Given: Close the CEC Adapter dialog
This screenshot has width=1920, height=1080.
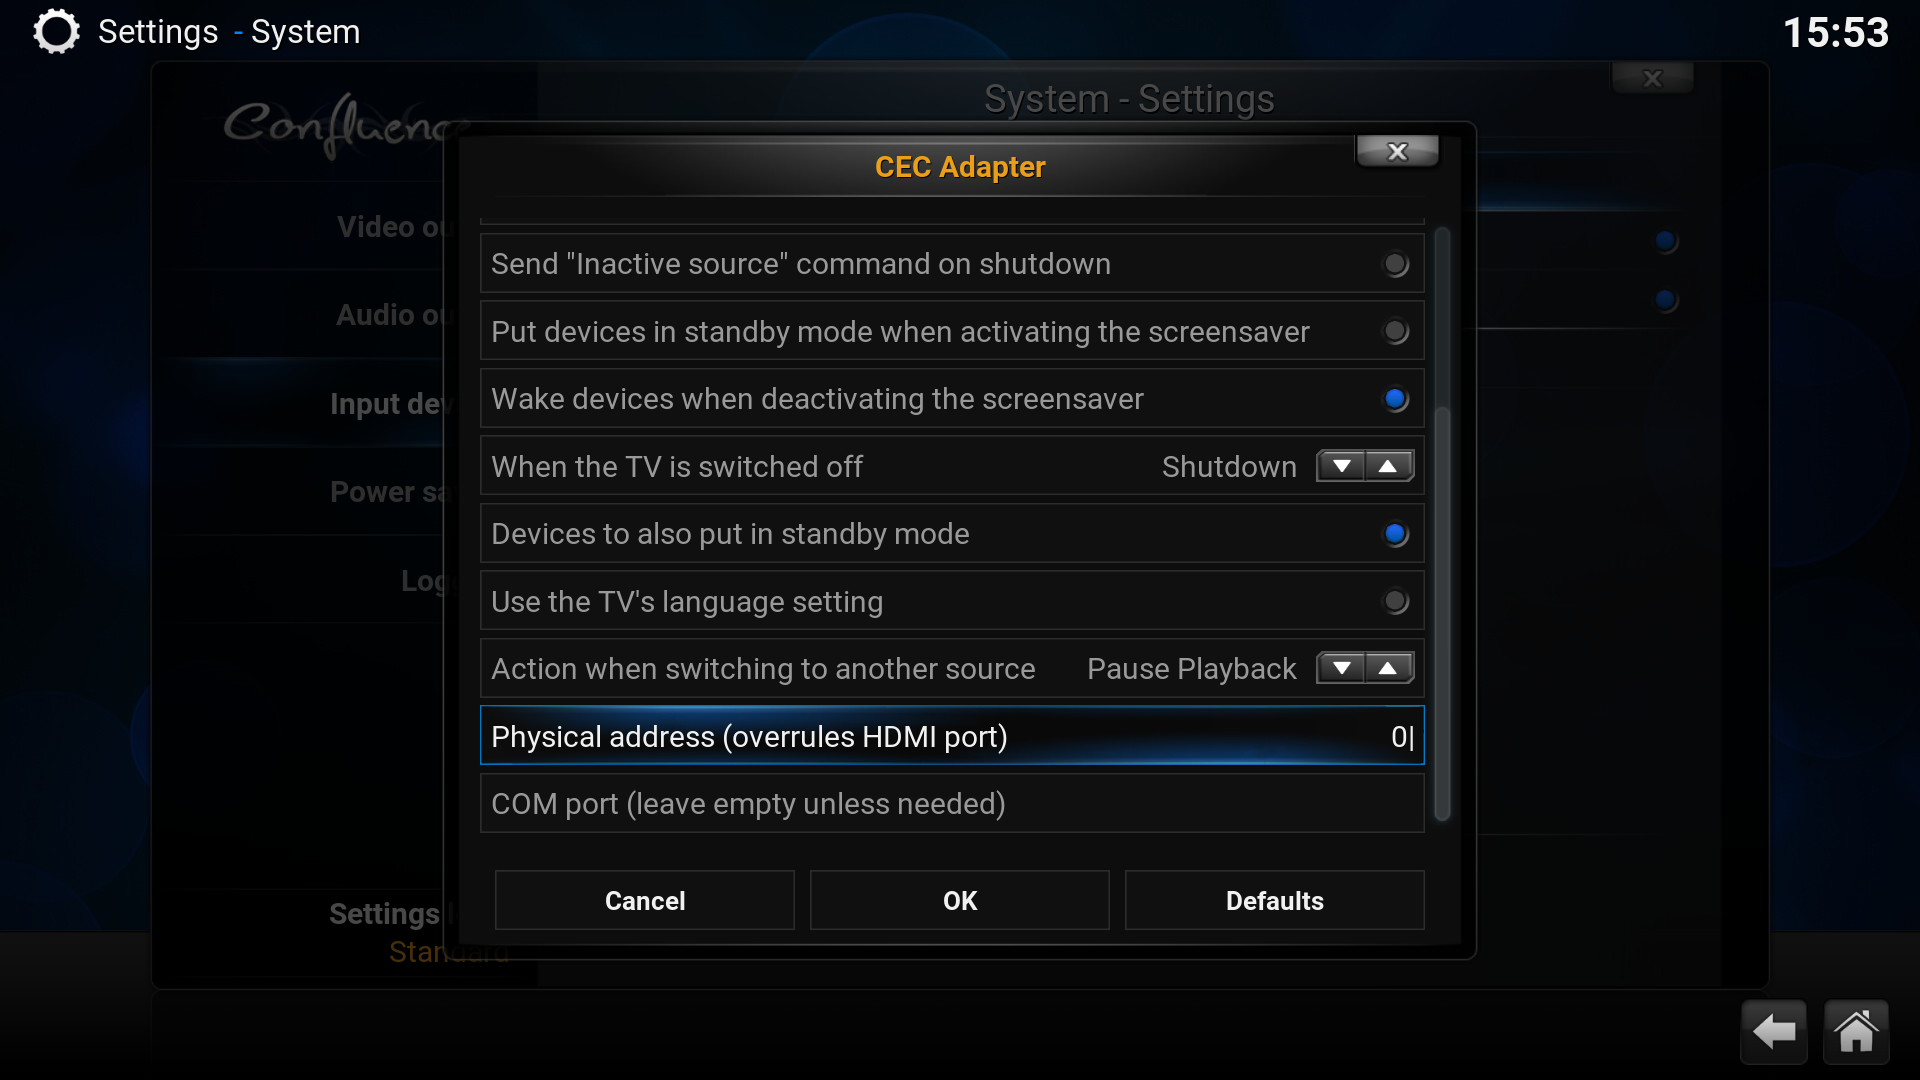Looking at the screenshot, I should click(1397, 152).
